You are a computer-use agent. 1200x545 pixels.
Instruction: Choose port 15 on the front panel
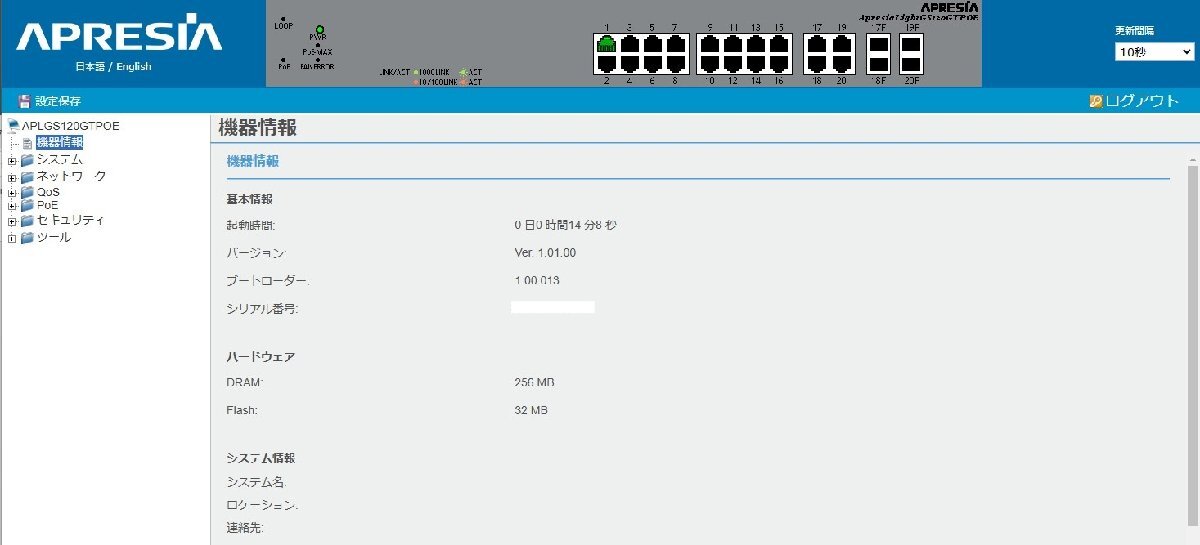tap(779, 44)
